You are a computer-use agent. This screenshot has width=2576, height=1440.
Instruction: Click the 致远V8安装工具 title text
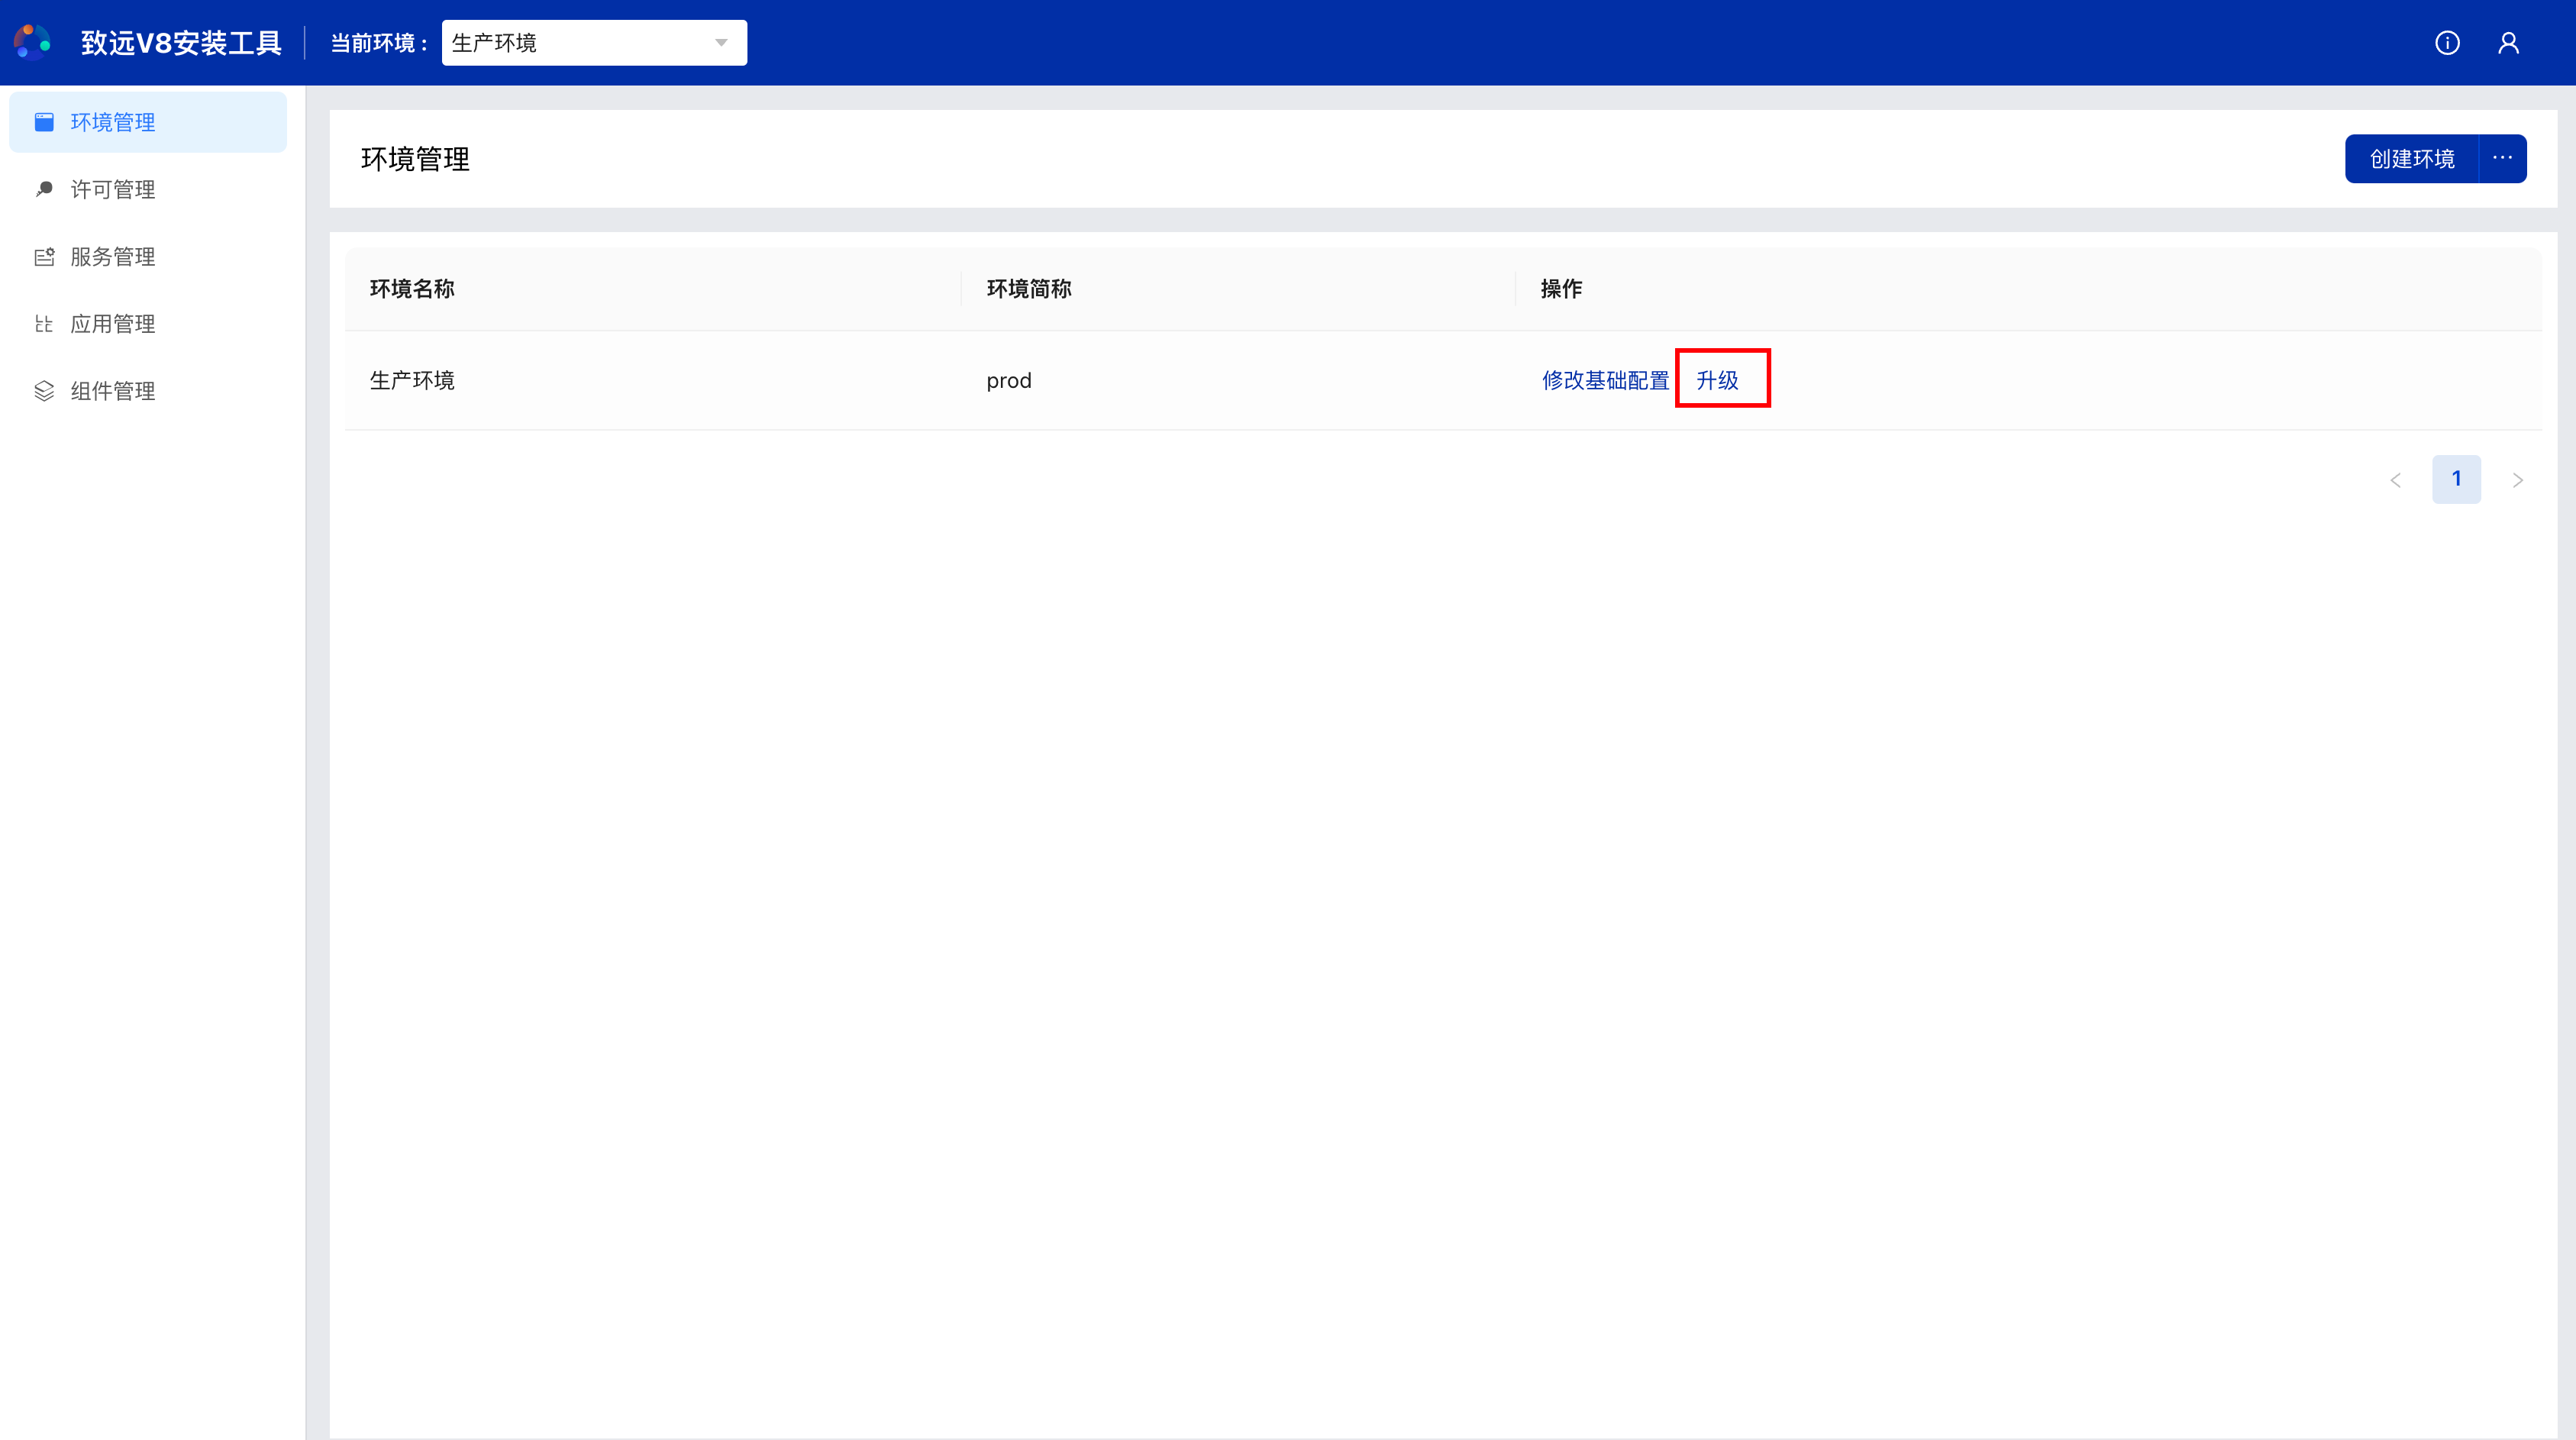coord(181,43)
